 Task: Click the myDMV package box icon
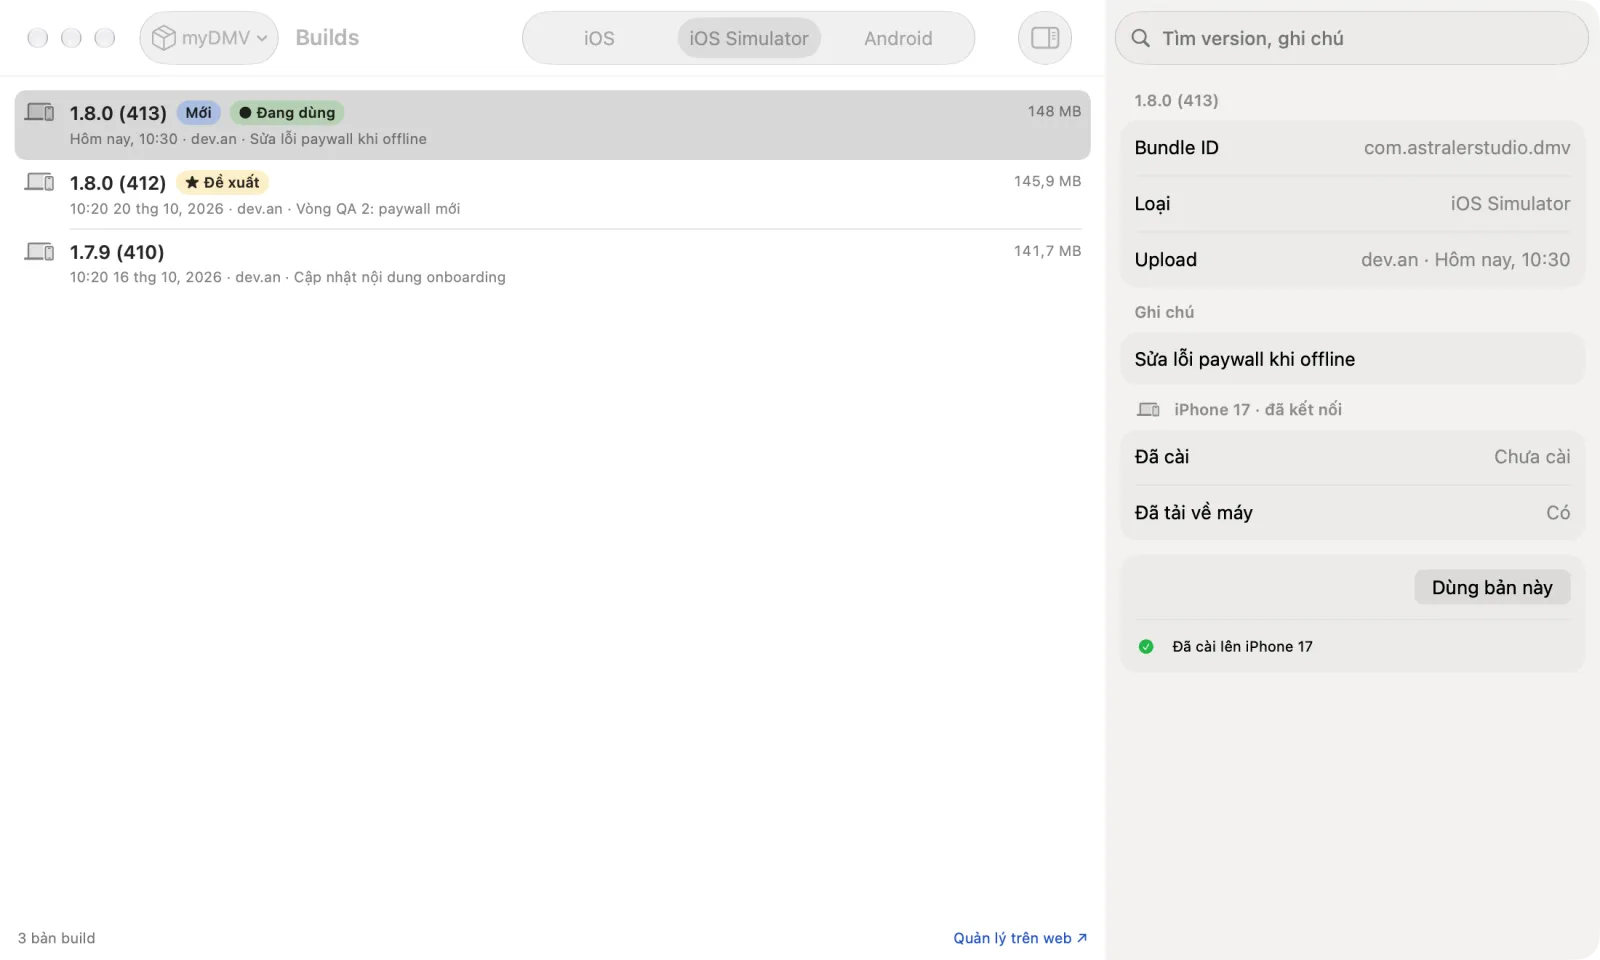pyautogui.click(x=164, y=38)
